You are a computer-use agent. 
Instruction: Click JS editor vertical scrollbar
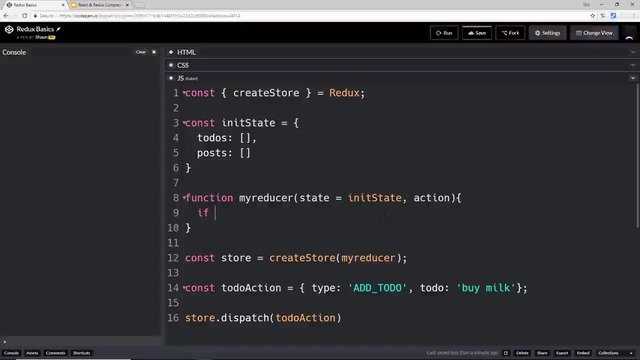tap(637, 155)
